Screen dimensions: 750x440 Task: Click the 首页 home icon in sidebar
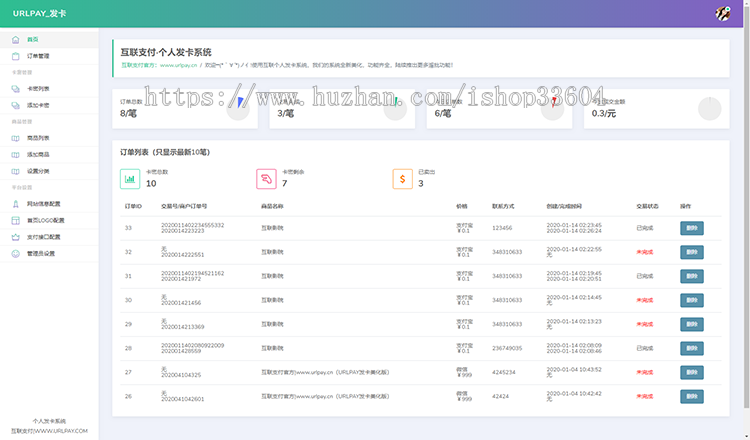coord(15,39)
